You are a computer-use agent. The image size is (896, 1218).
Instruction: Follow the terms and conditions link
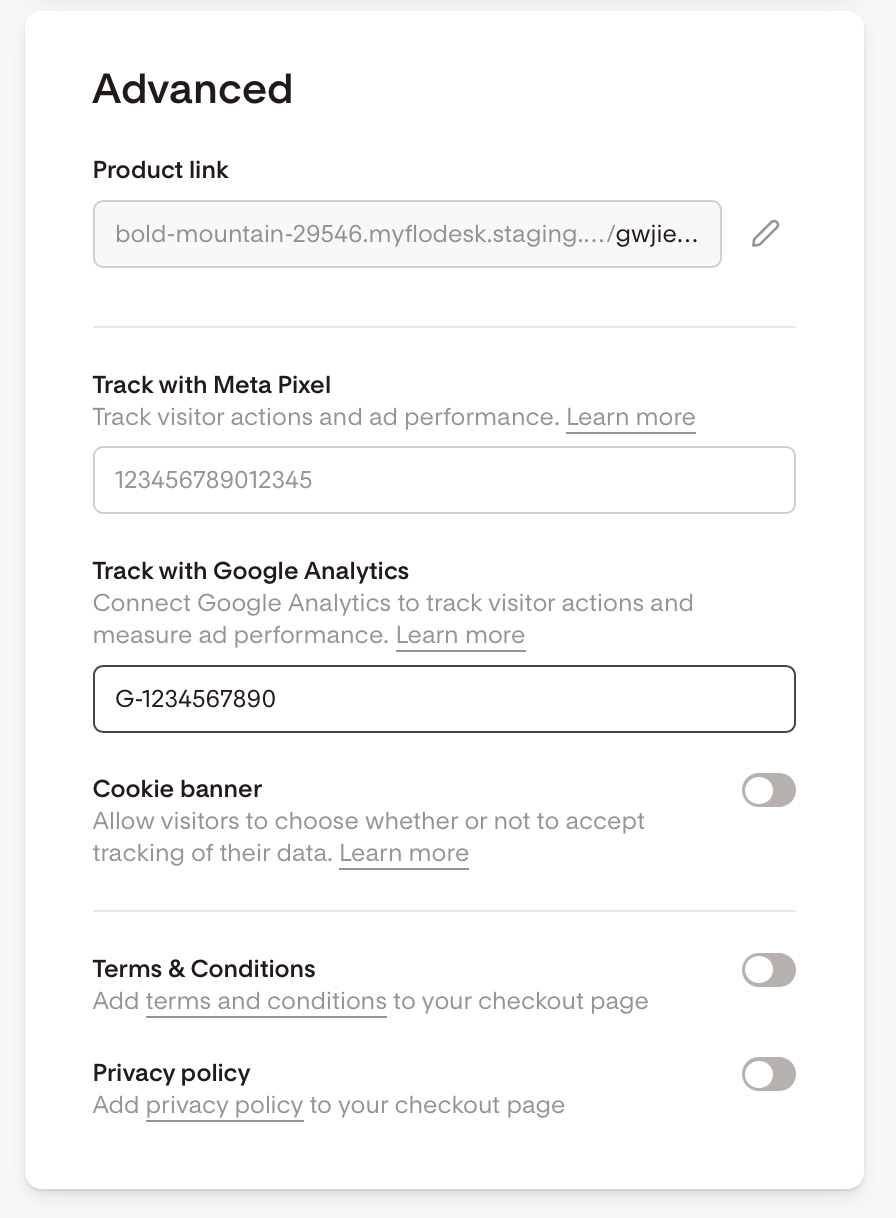pyautogui.click(x=266, y=1001)
